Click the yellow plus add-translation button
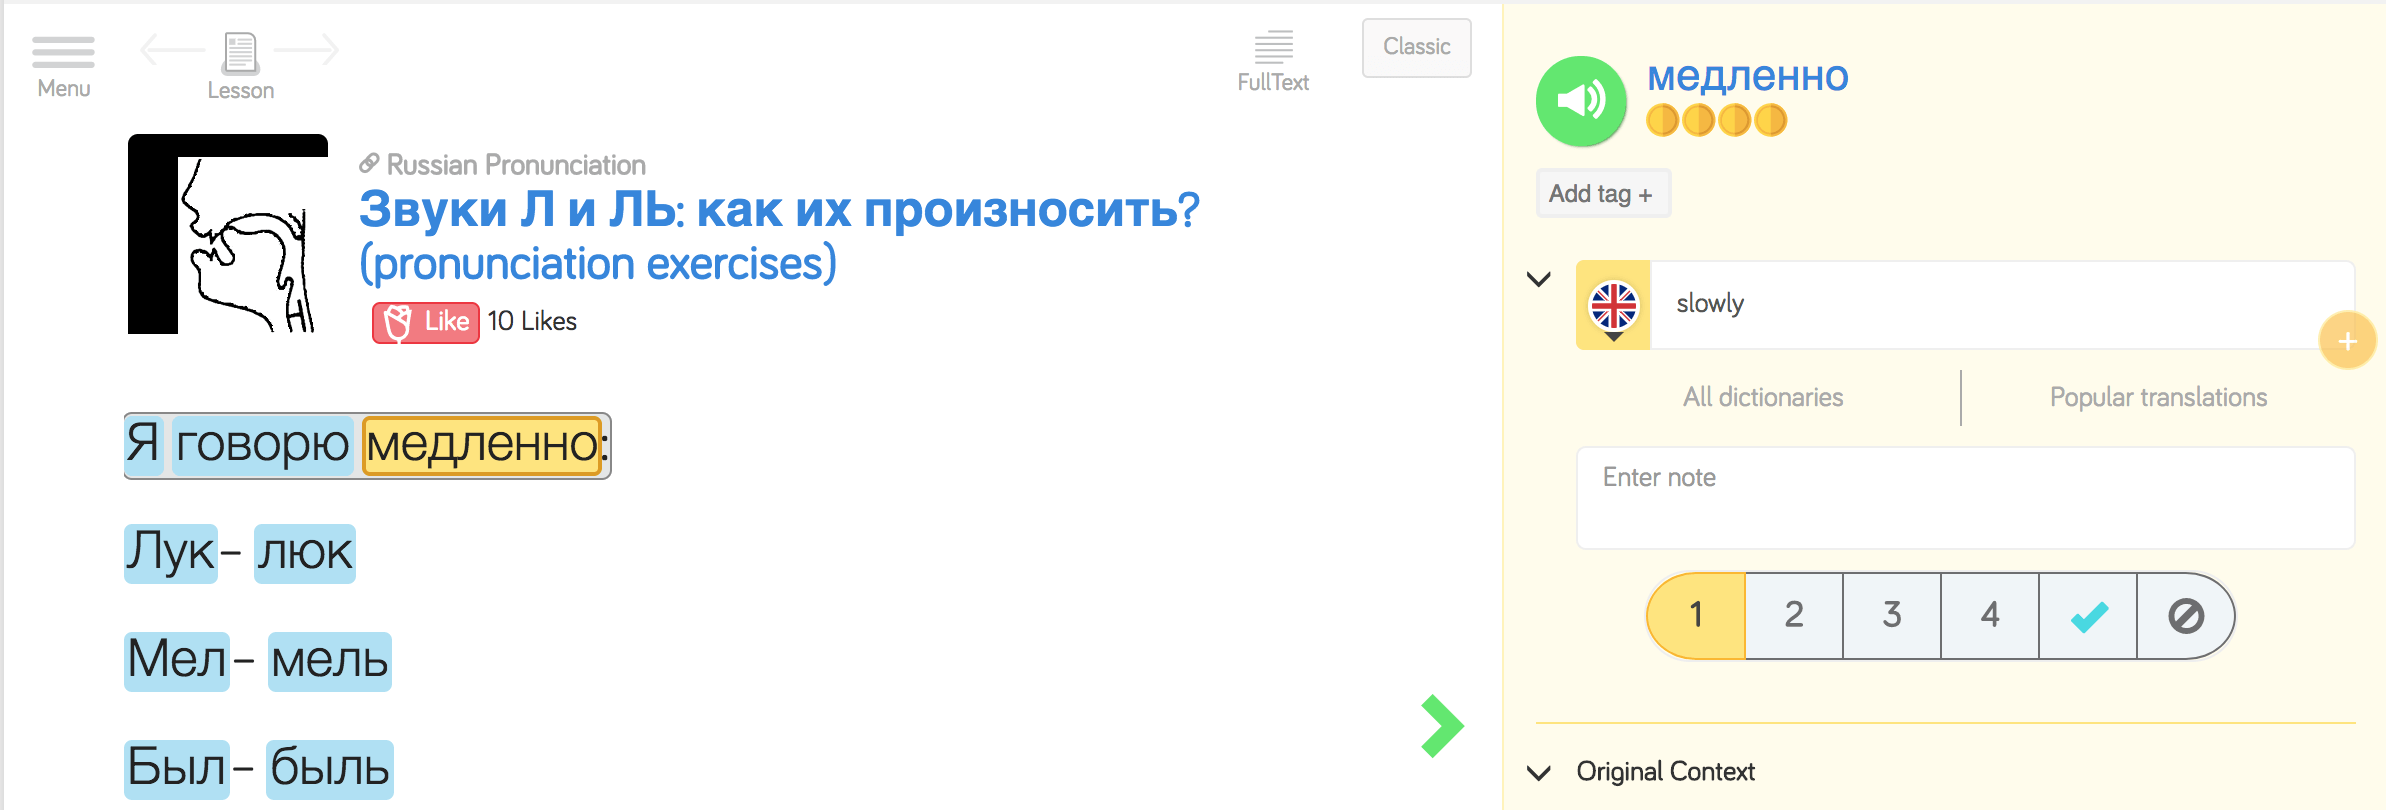This screenshot has width=2386, height=810. 2347,341
